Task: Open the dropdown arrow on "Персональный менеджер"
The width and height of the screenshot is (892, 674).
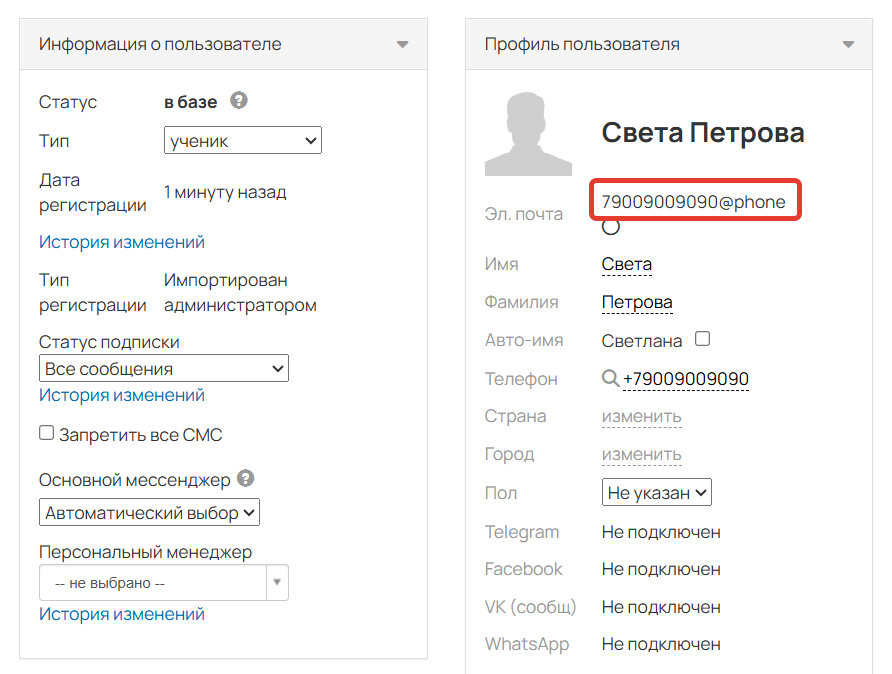Action: (277, 582)
